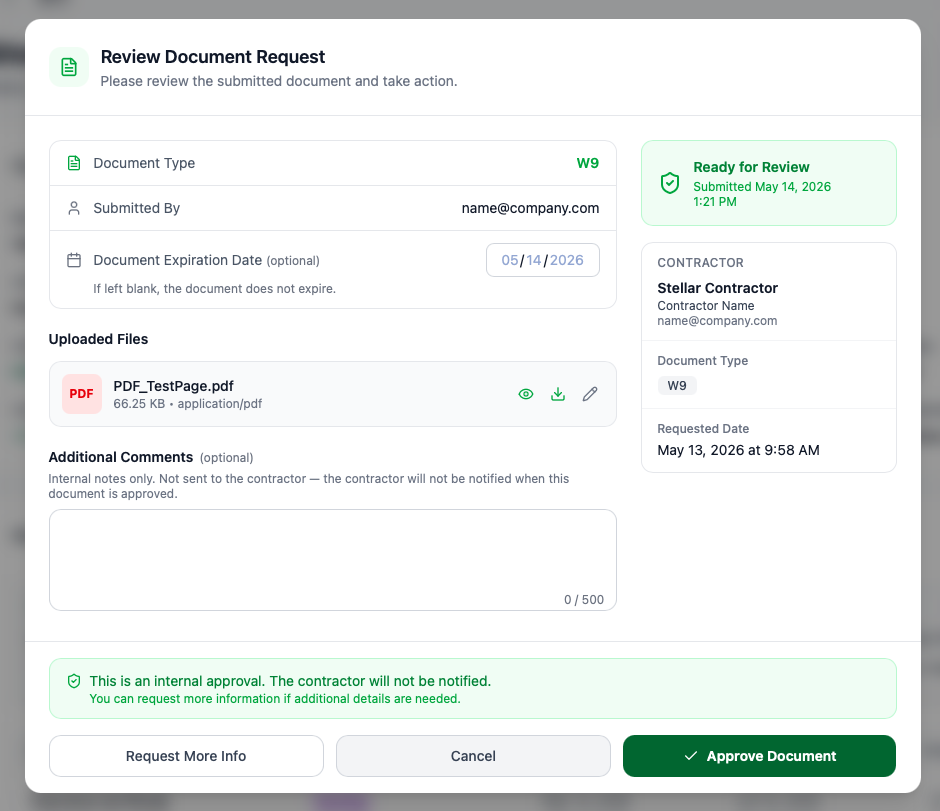Click the 'Internal notes only' helper text
940x811 pixels.
click(308, 486)
